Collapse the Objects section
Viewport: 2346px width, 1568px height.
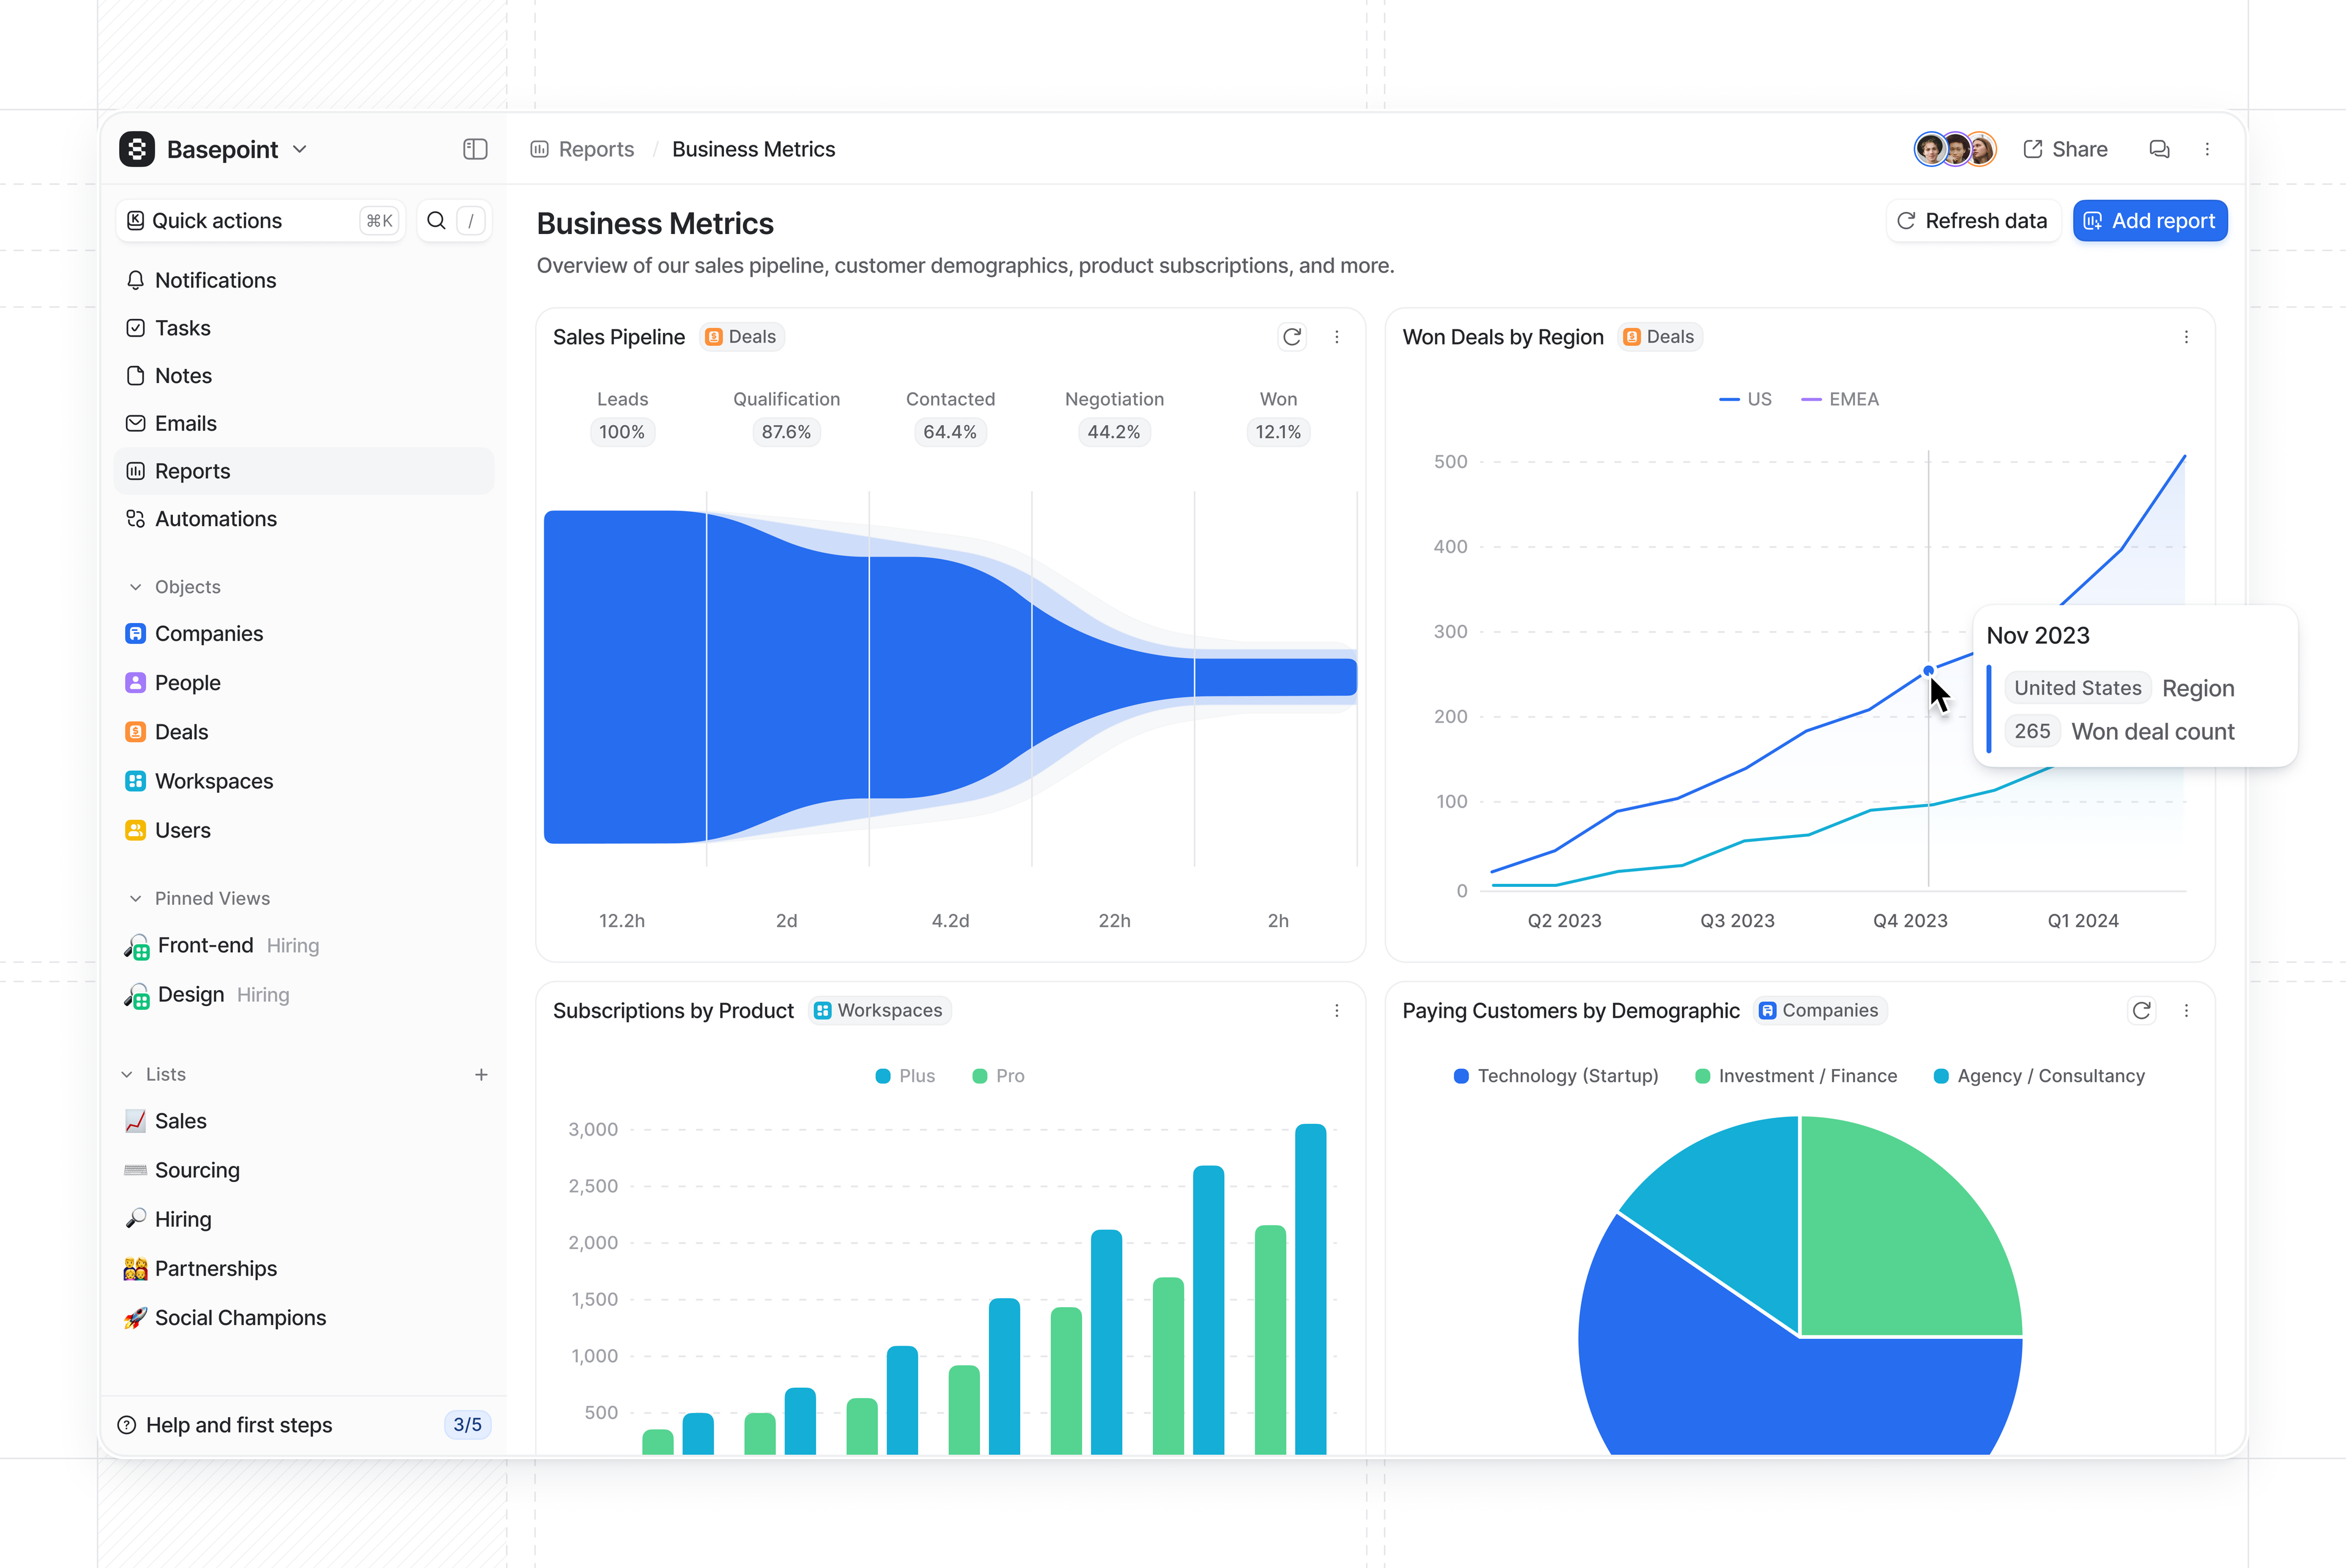[x=136, y=587]
